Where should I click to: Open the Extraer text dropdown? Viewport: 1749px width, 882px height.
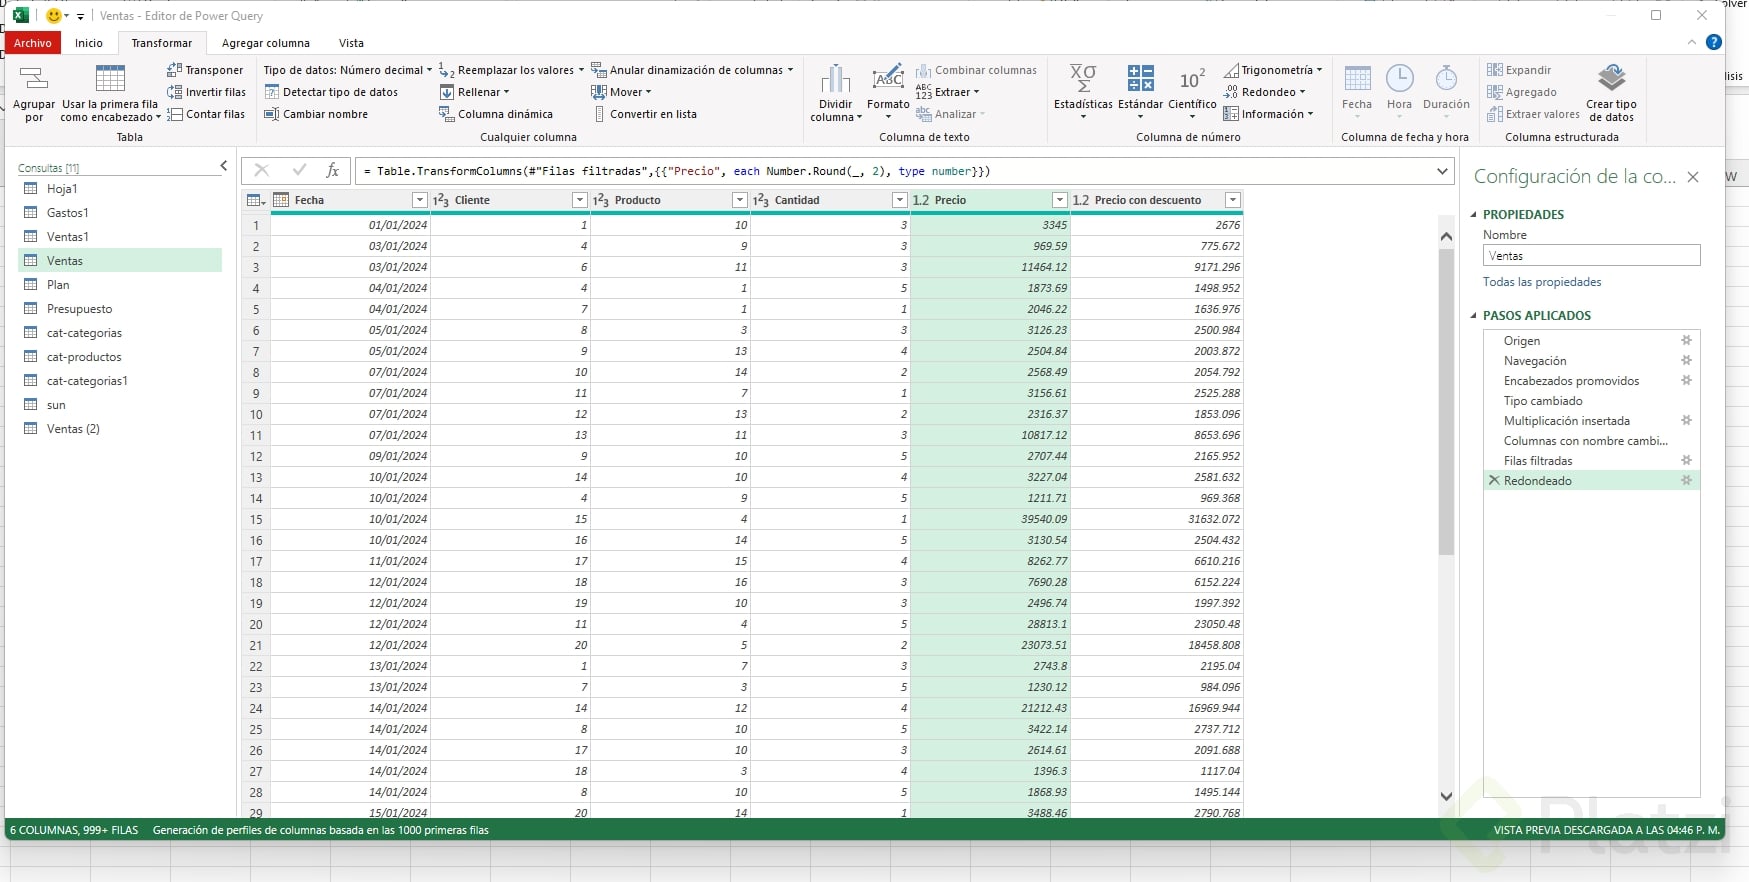(x=948, y=92)
